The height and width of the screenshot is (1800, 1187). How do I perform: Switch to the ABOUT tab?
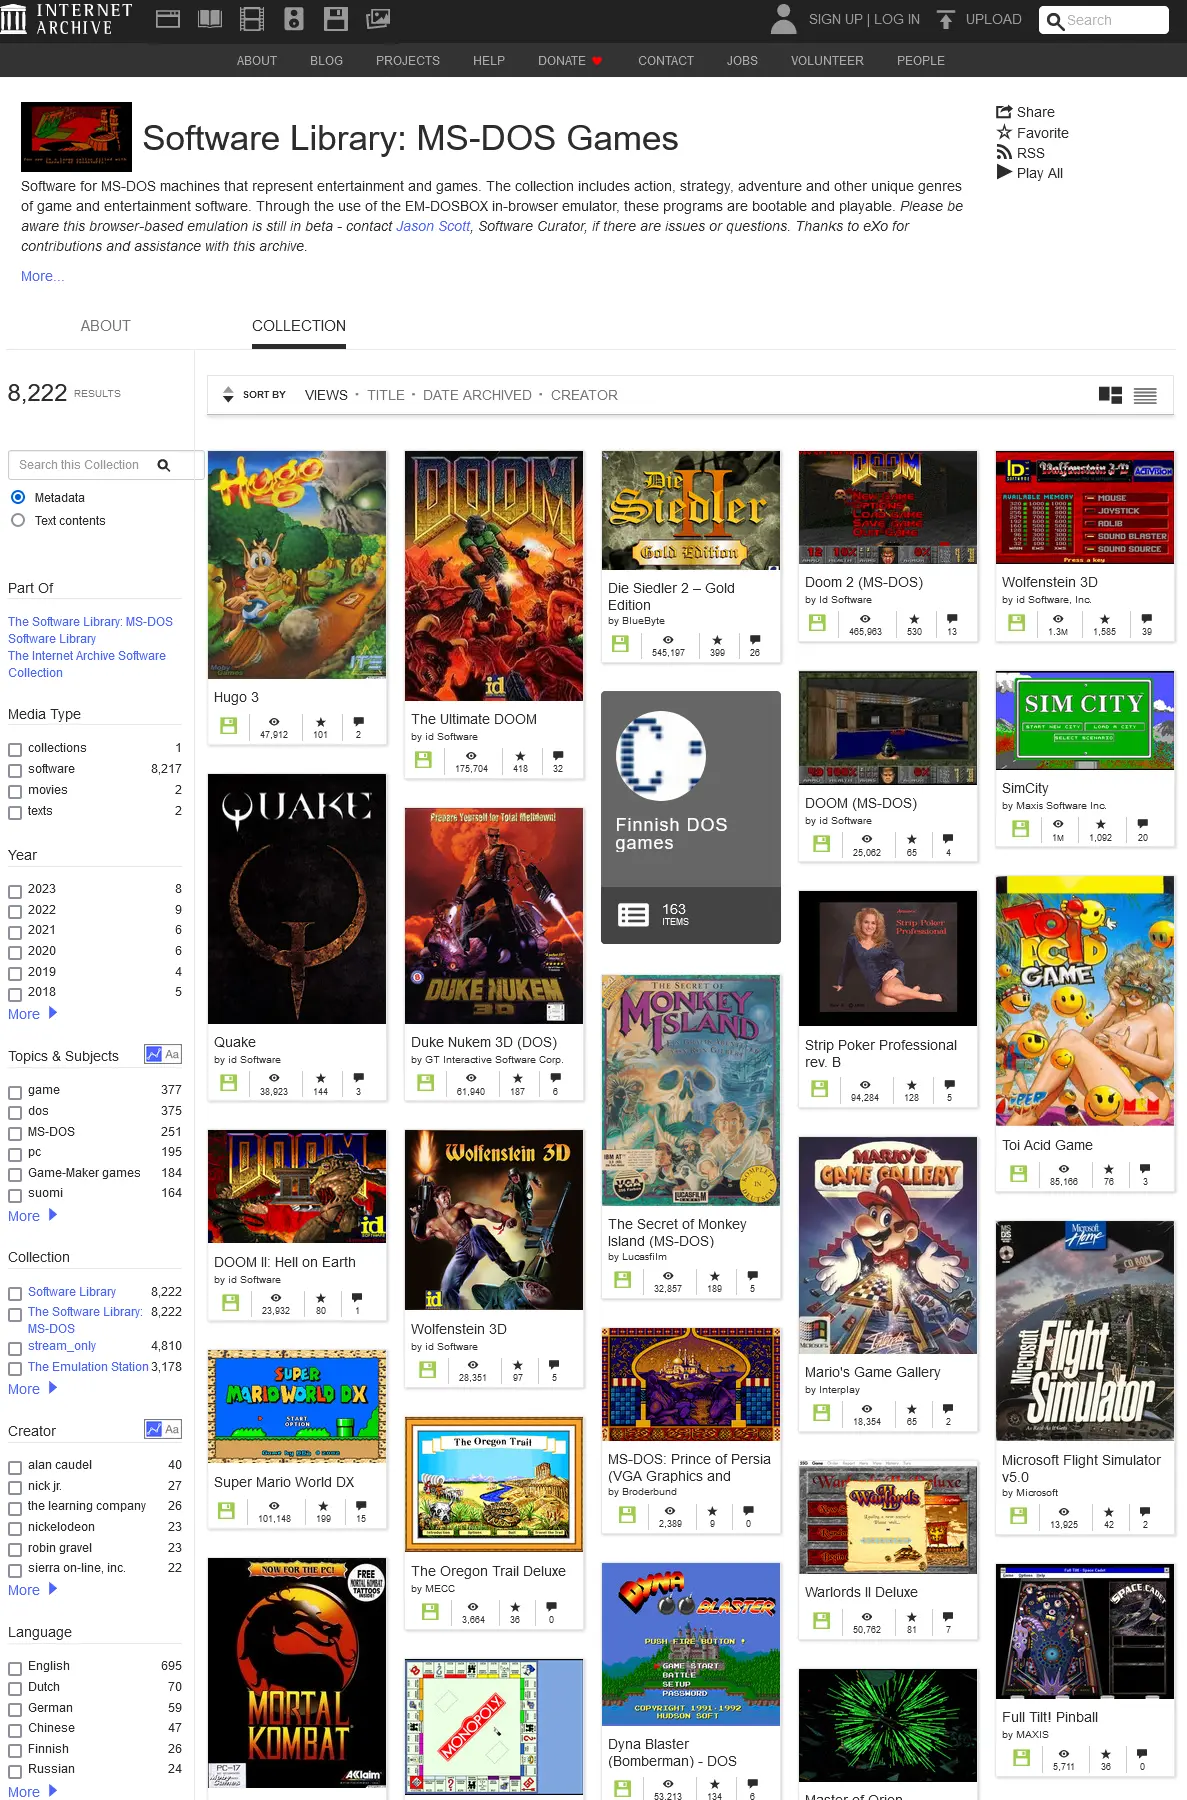(x=105, y=326)
